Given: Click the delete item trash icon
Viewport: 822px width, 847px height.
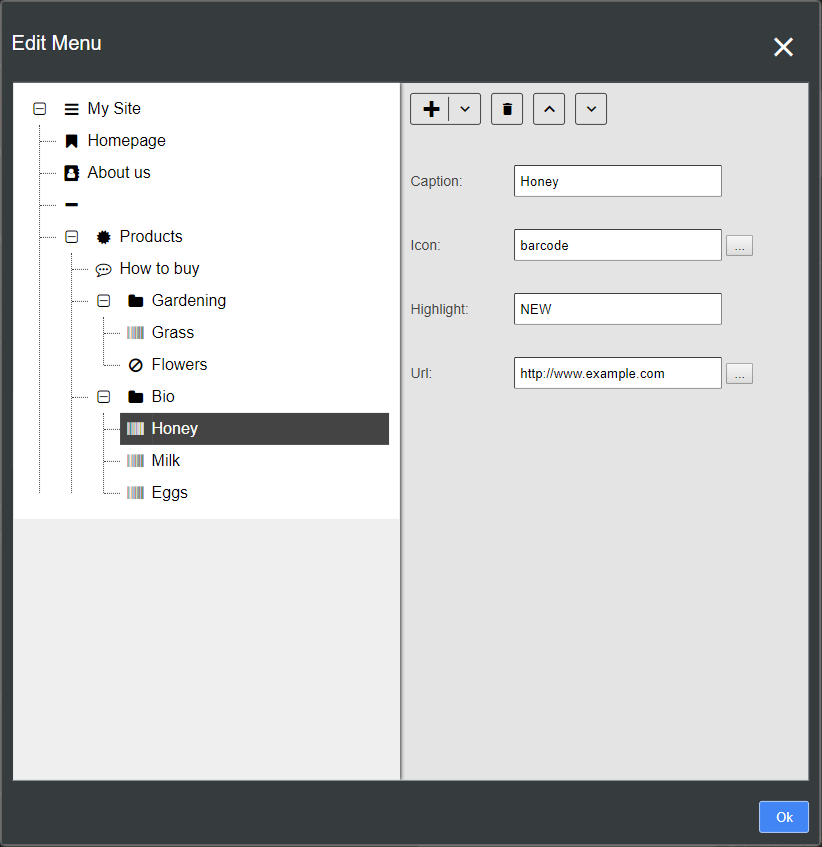Looking at the screenshot, I should (x=507, y=108).
